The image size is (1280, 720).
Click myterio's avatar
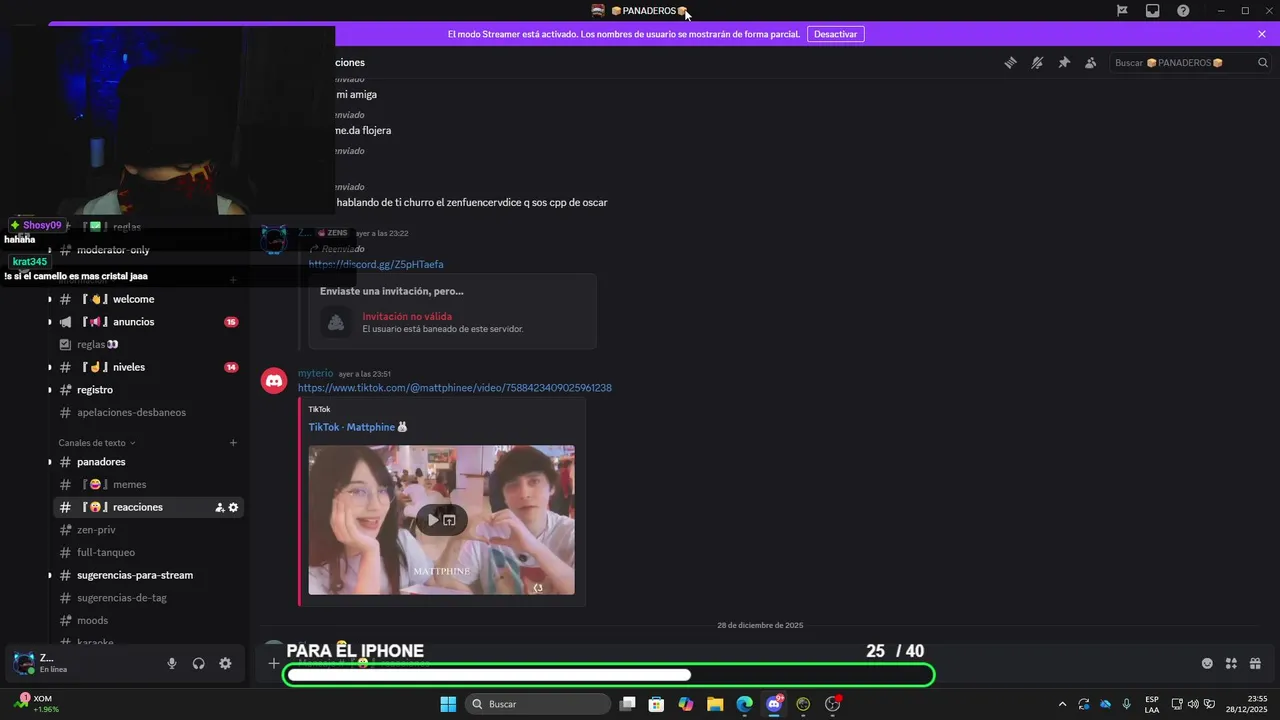pos(274,381)
